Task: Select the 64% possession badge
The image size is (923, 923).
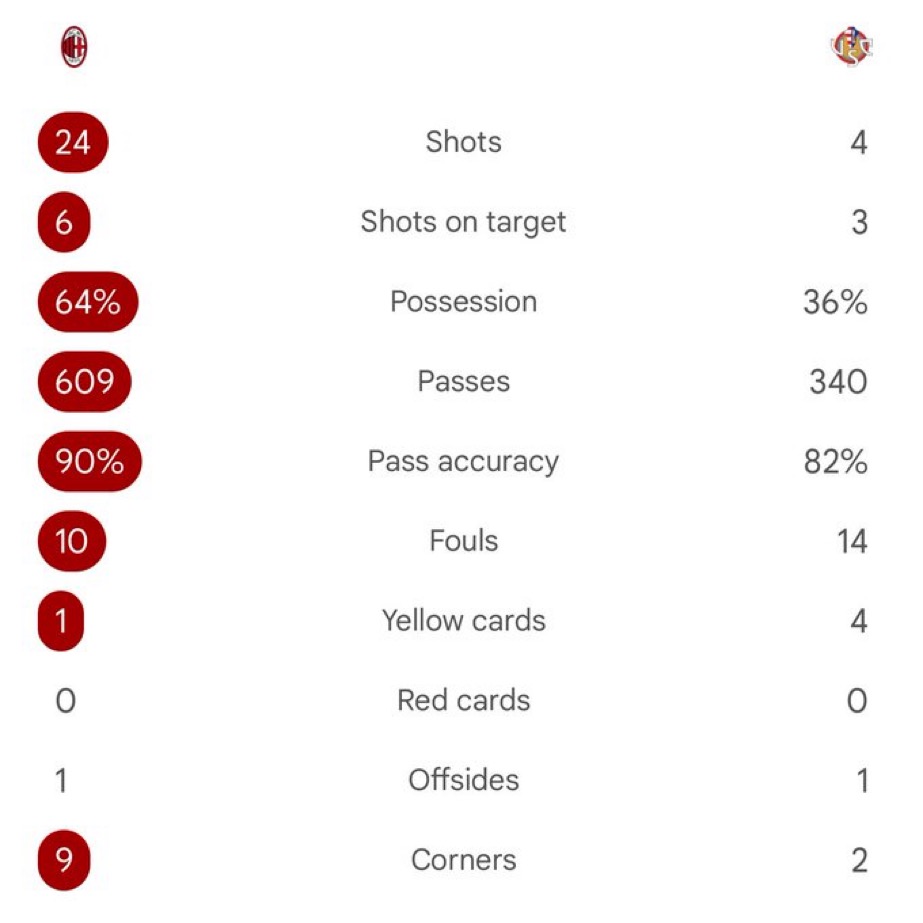Action: pos(88,302)
